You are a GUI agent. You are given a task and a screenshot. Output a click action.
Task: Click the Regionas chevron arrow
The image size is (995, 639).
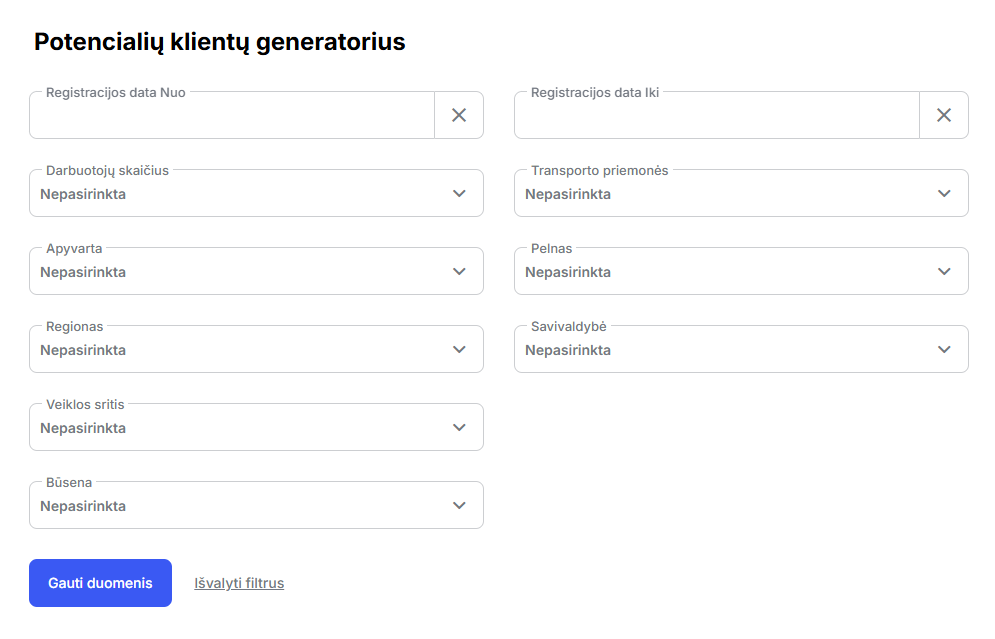(x=459, y=349)
